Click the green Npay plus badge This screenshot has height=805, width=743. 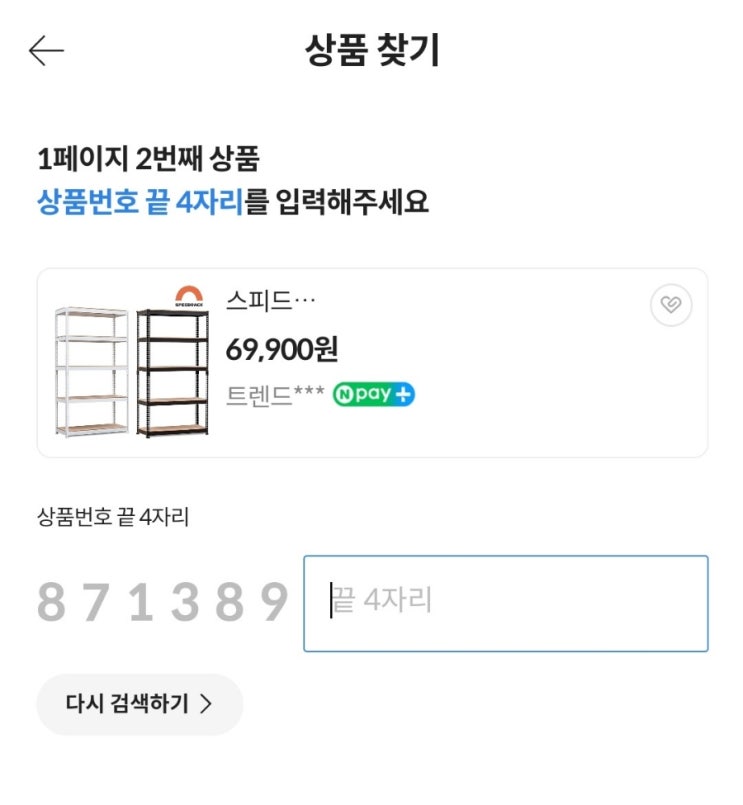[374, 395]
